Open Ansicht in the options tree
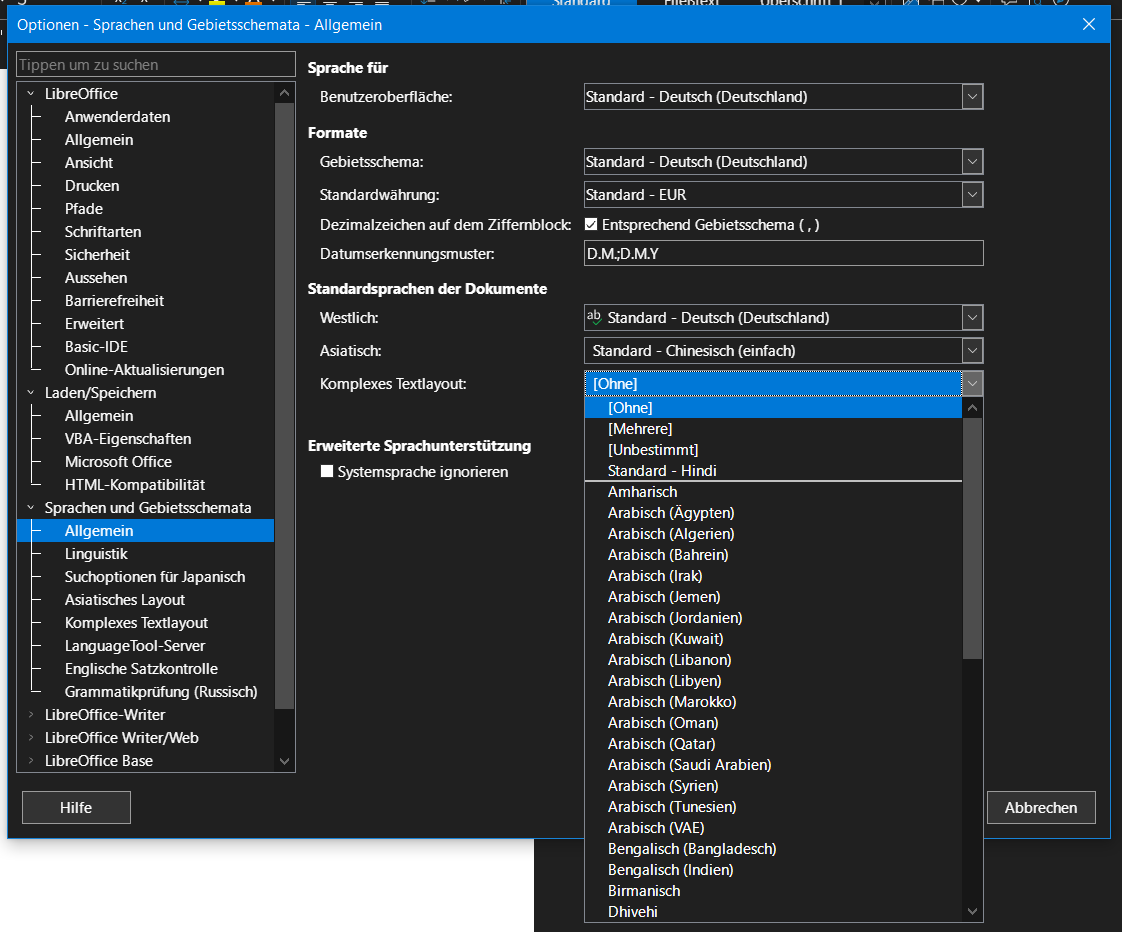This screenshot has height=932, width=1122. click(89, 162)
